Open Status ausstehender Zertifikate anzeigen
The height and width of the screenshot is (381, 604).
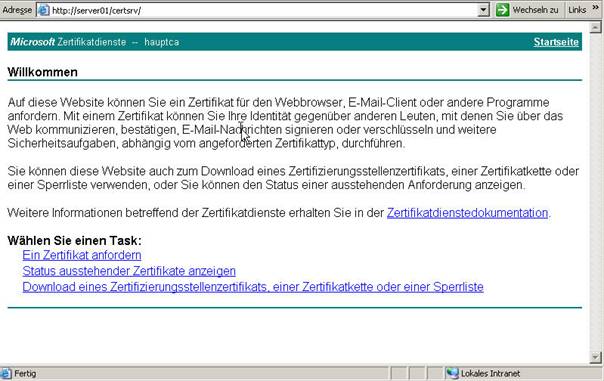point(129,271)
